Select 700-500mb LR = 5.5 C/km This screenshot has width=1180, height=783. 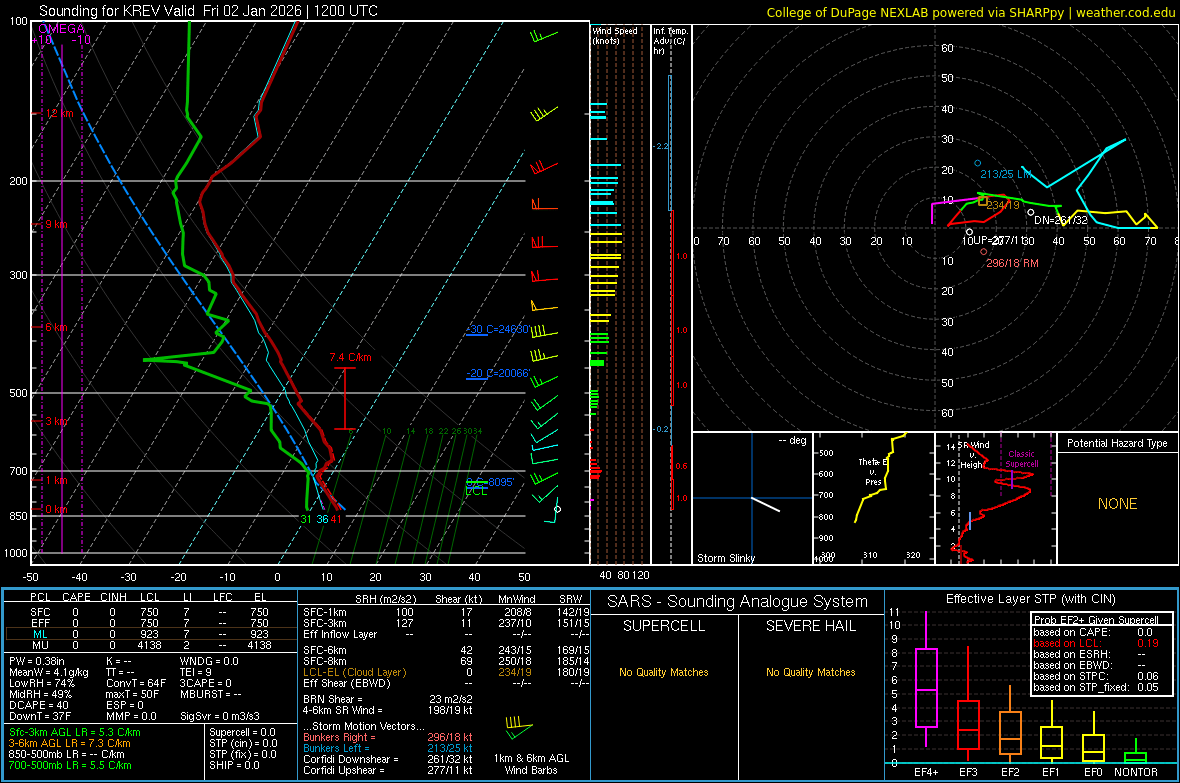(70, 766)
